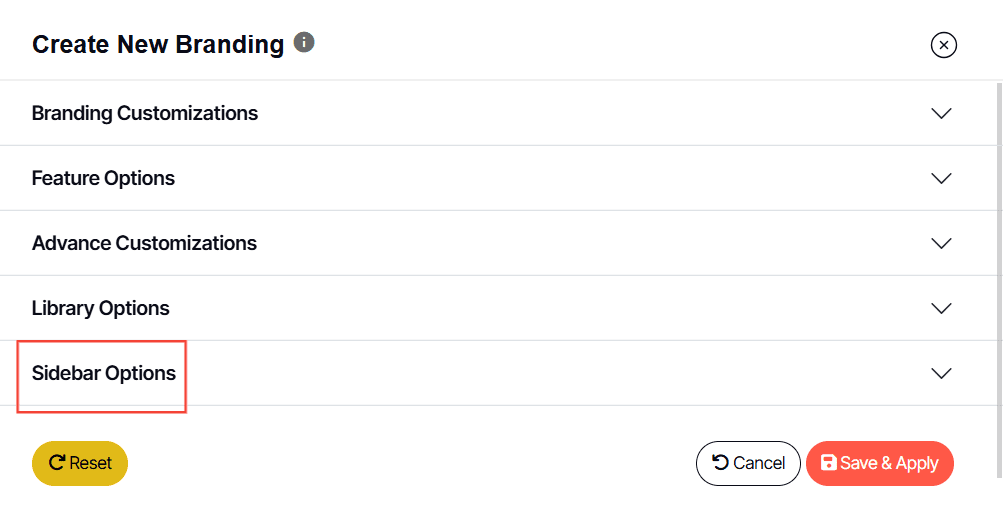Open the Advance Customizations section label
The image size is (1003, 530).
pyautogui.click(x=144, y=243)
